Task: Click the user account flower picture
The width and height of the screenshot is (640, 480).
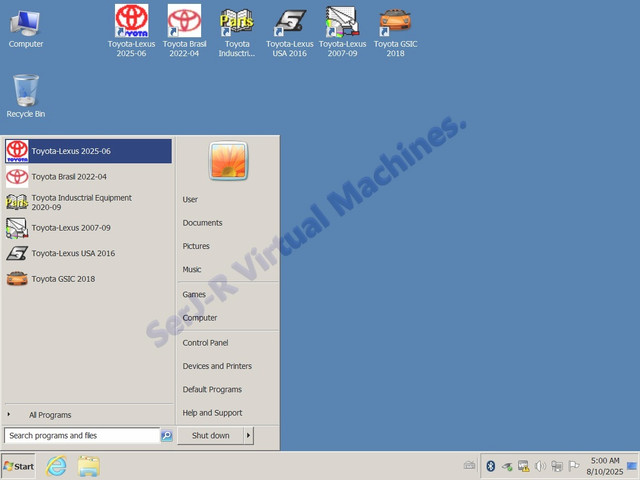Action: pyautogui.click(x=228, y=161)
